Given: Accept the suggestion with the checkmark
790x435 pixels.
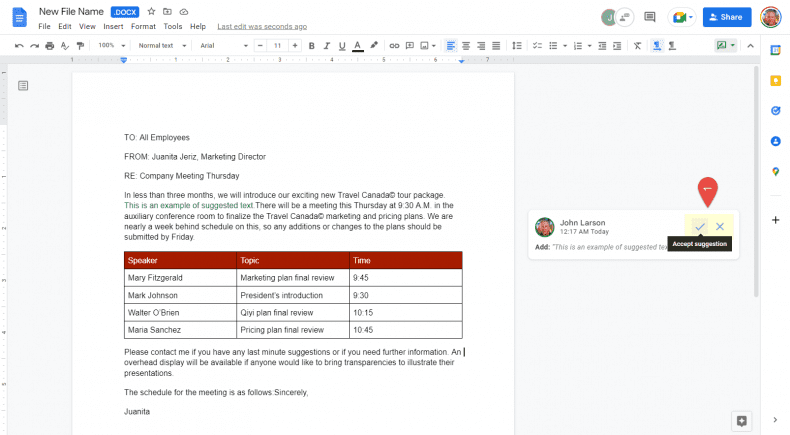Looking at the screenshot, I should pyautogui.click(x=700, y=227).
